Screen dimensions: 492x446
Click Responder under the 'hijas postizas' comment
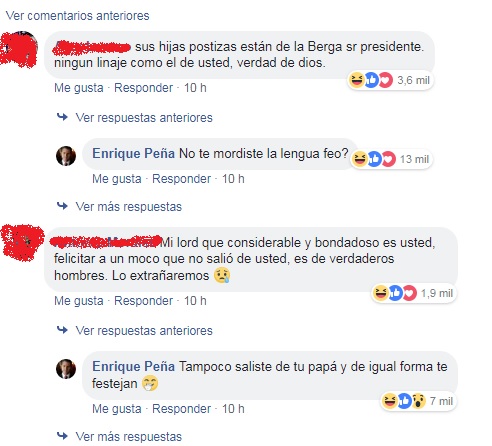[x=143, y=88]
